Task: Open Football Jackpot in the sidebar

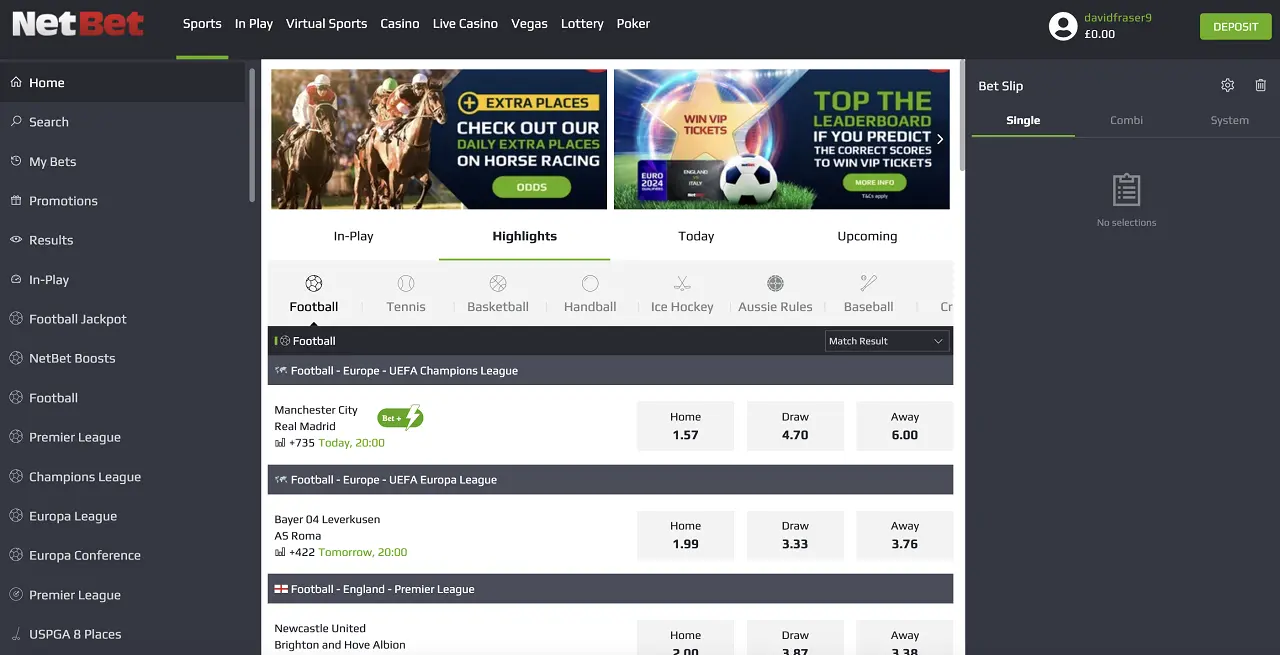Action: tap(78, 319)
